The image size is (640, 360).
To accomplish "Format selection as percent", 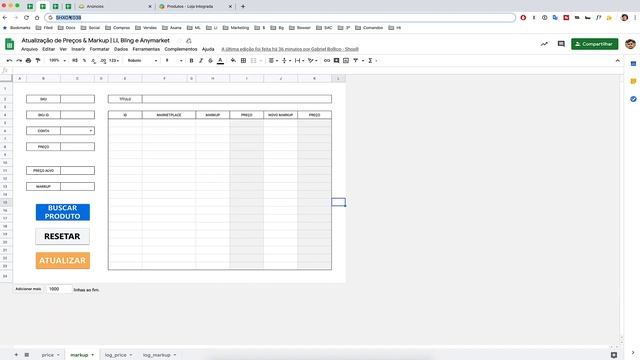I will [84, 60].
